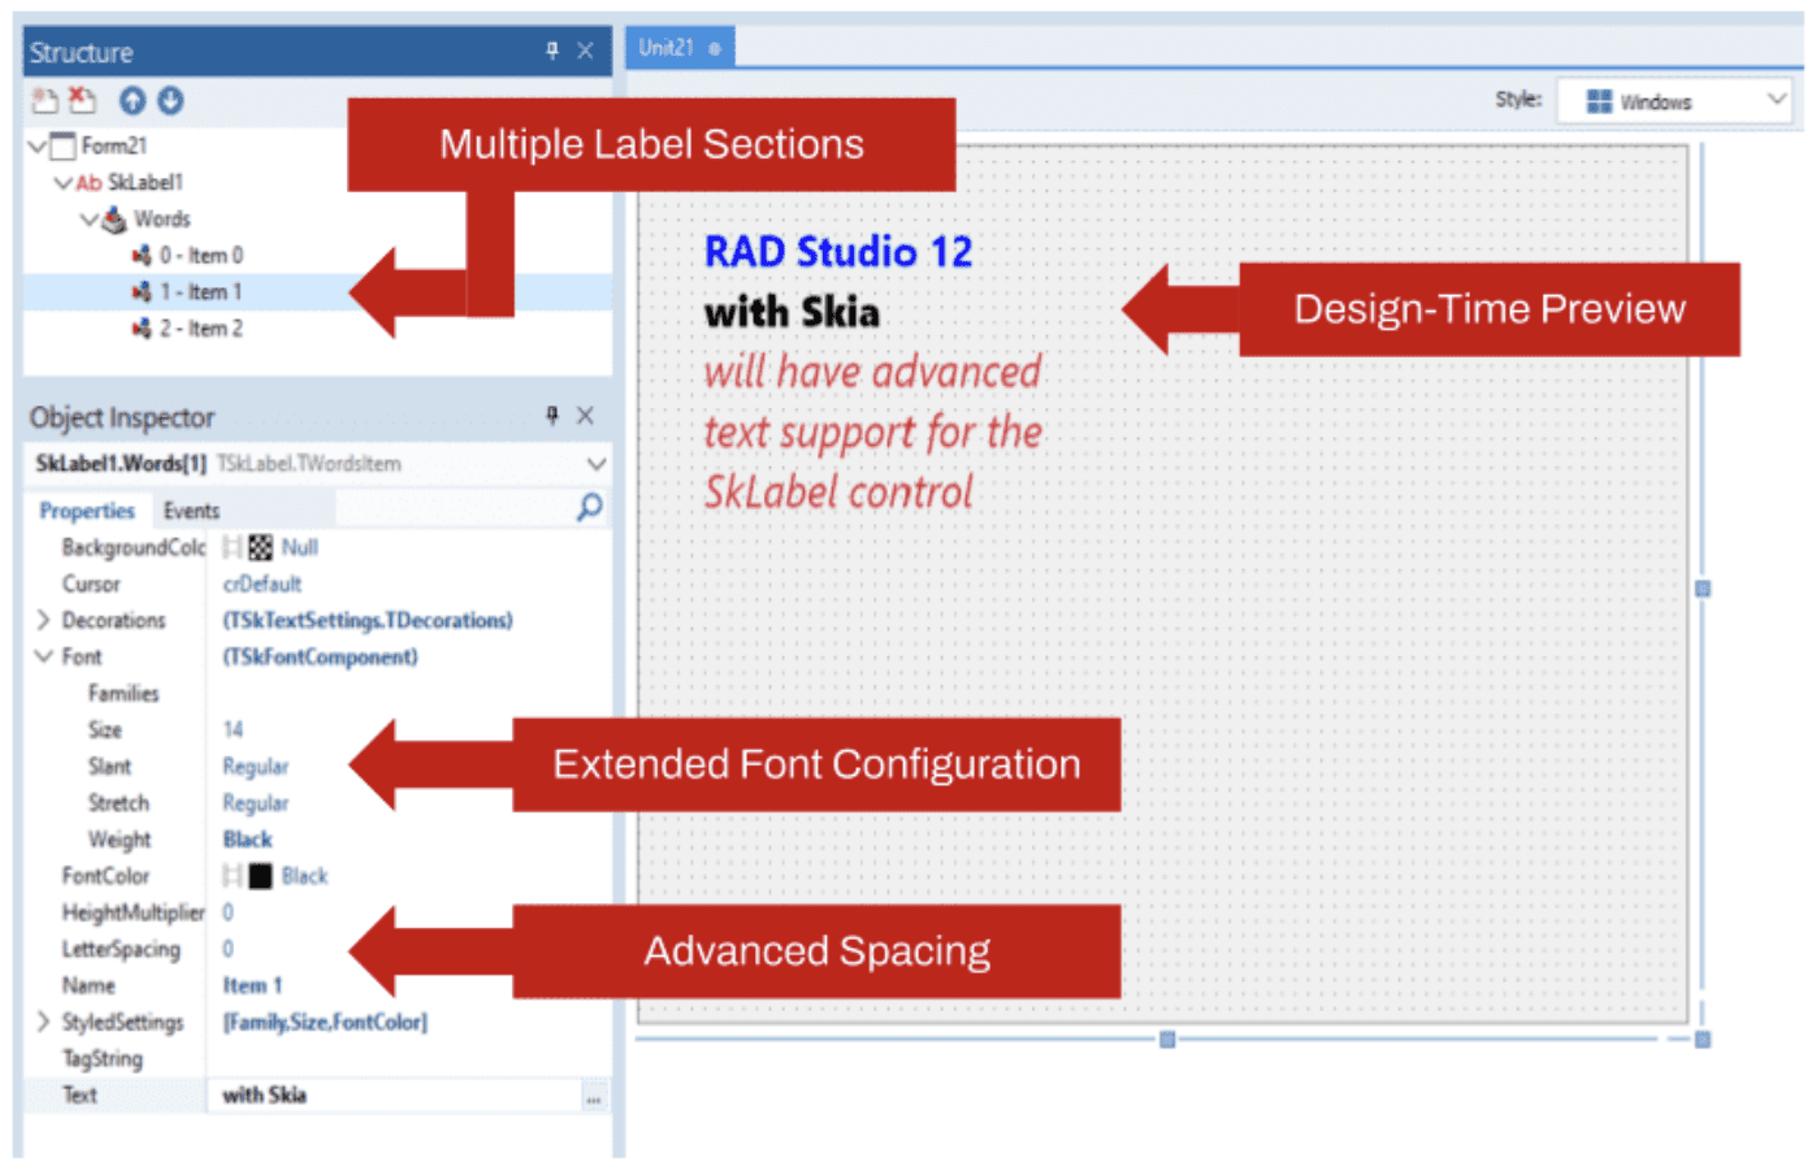
Task: Click the Slant value Regular
Action: (x=255, y=767)
